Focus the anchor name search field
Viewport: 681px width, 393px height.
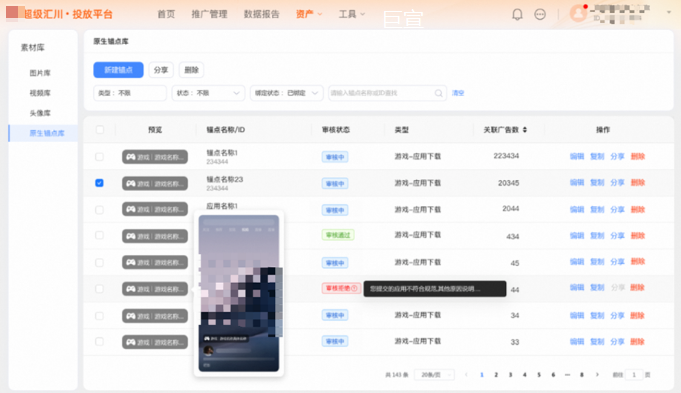click(387, 93)
